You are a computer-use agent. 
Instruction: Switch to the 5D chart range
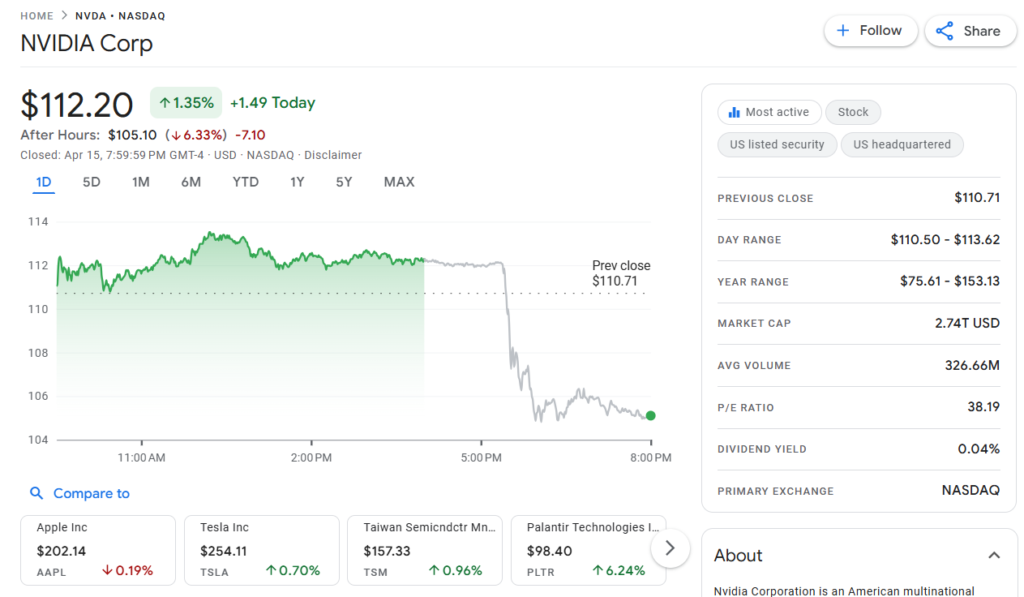91,182
